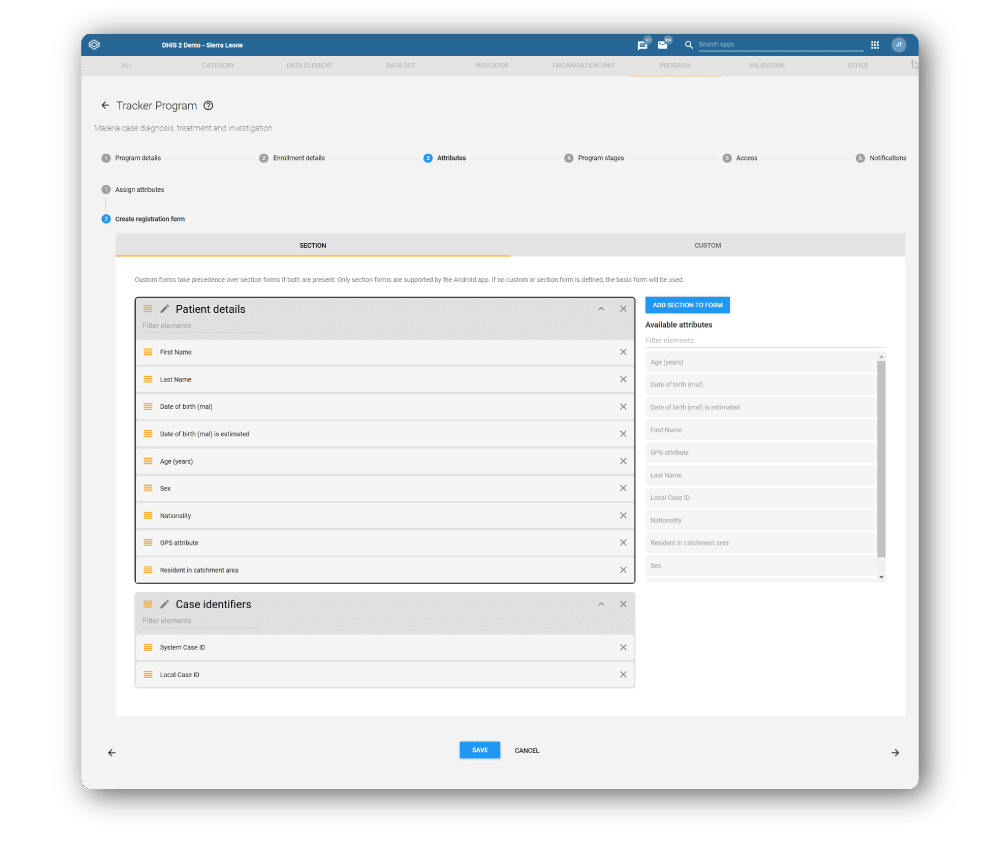Remove Nationality from the section
The image size is (1000, 857).
[x=623, y=515]
